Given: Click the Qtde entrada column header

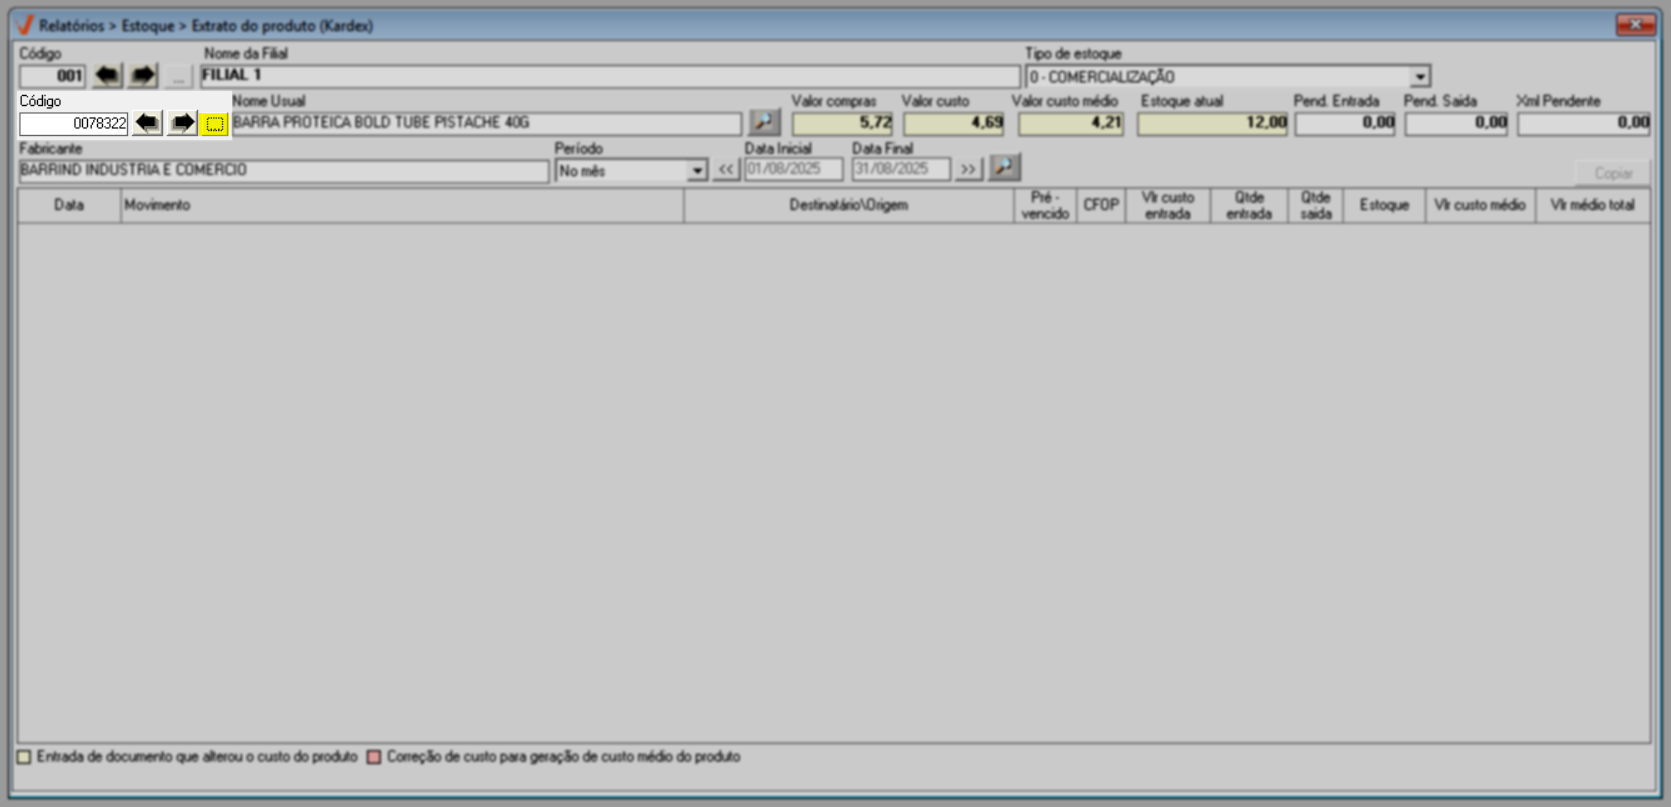Looking at the screenshot, I should pyautogui.click(x=1249, y=205).
